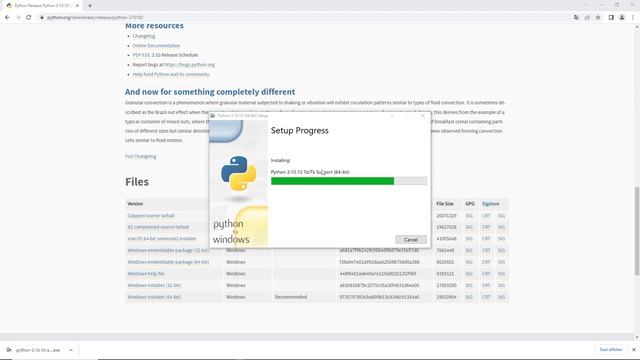Close the Python Release tab
The width and height of the screenshot is (640, 360).
click(x=77, y=6)
